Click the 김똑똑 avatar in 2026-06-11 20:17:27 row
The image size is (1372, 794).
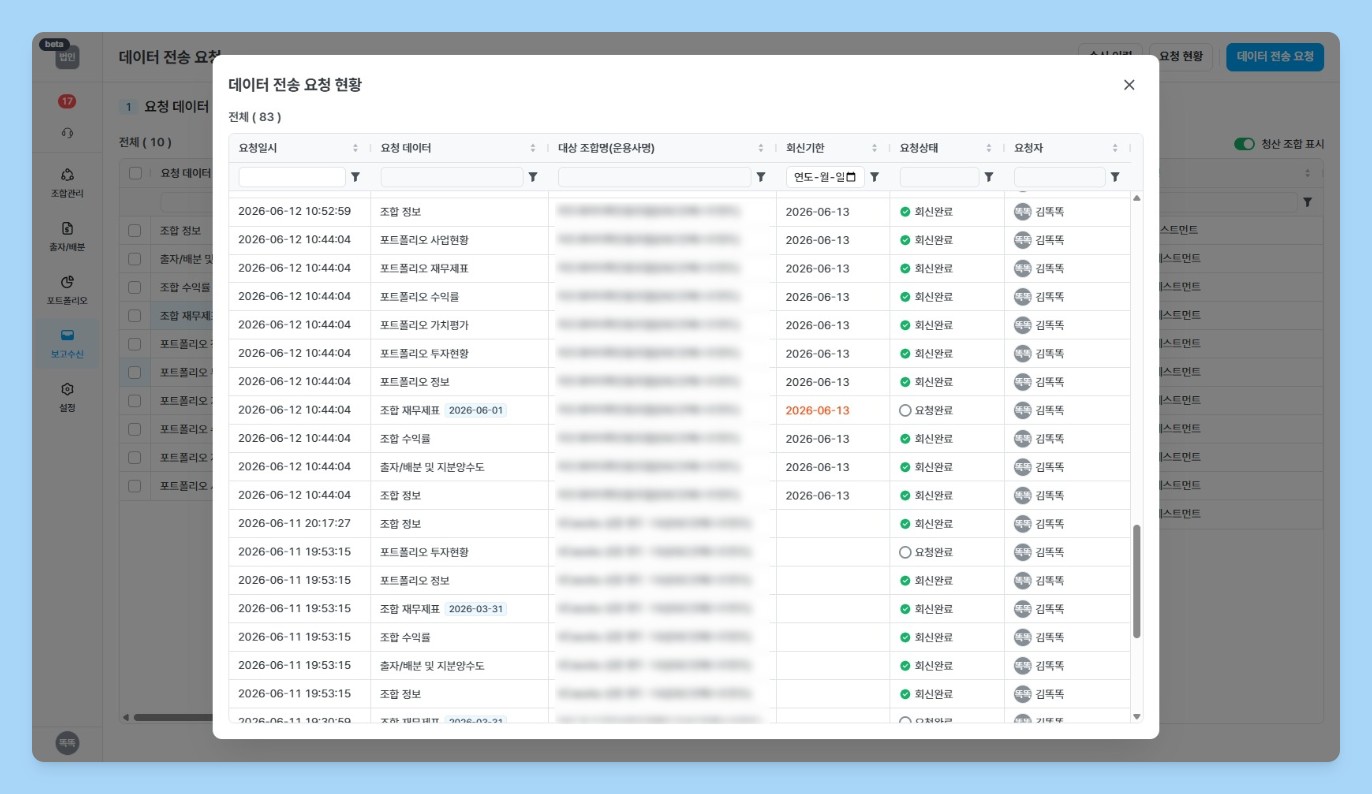point(1022,524)
